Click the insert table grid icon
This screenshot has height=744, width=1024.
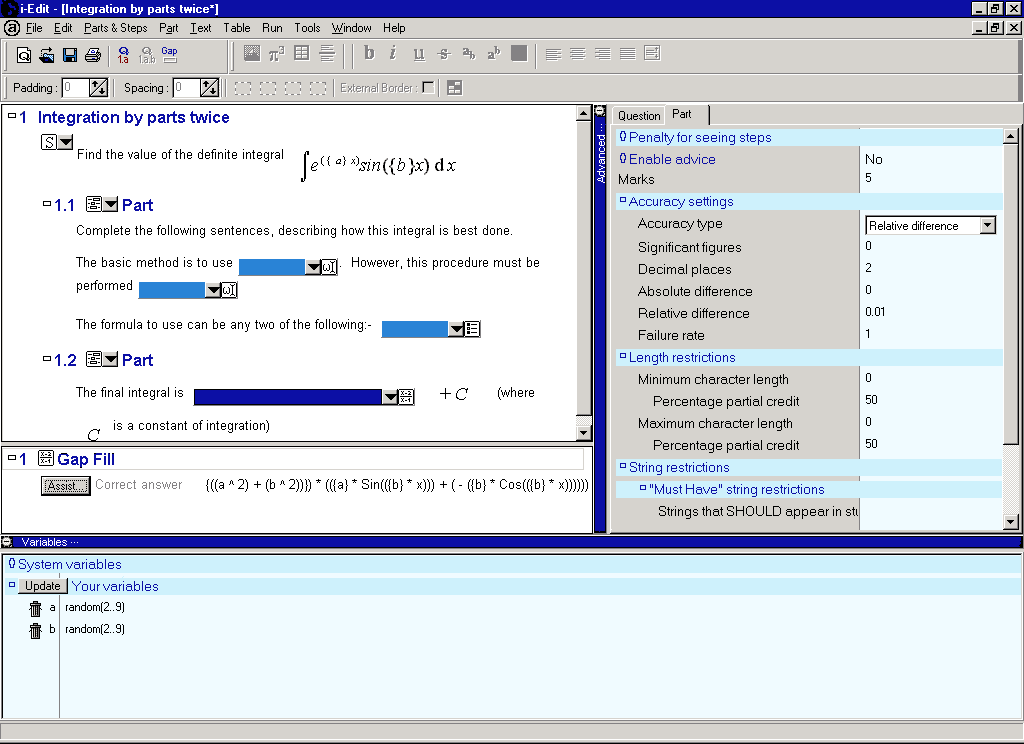tap(301, 54)
